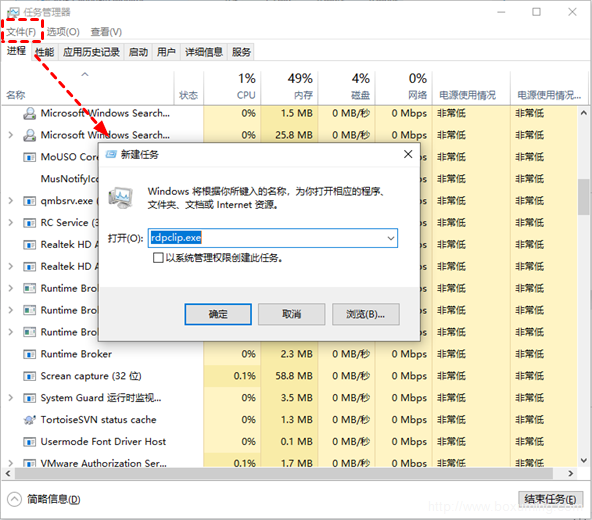Enable 以系统管理权限创建此任务 checkbox

pyautogui.click(x=158, y=258)
